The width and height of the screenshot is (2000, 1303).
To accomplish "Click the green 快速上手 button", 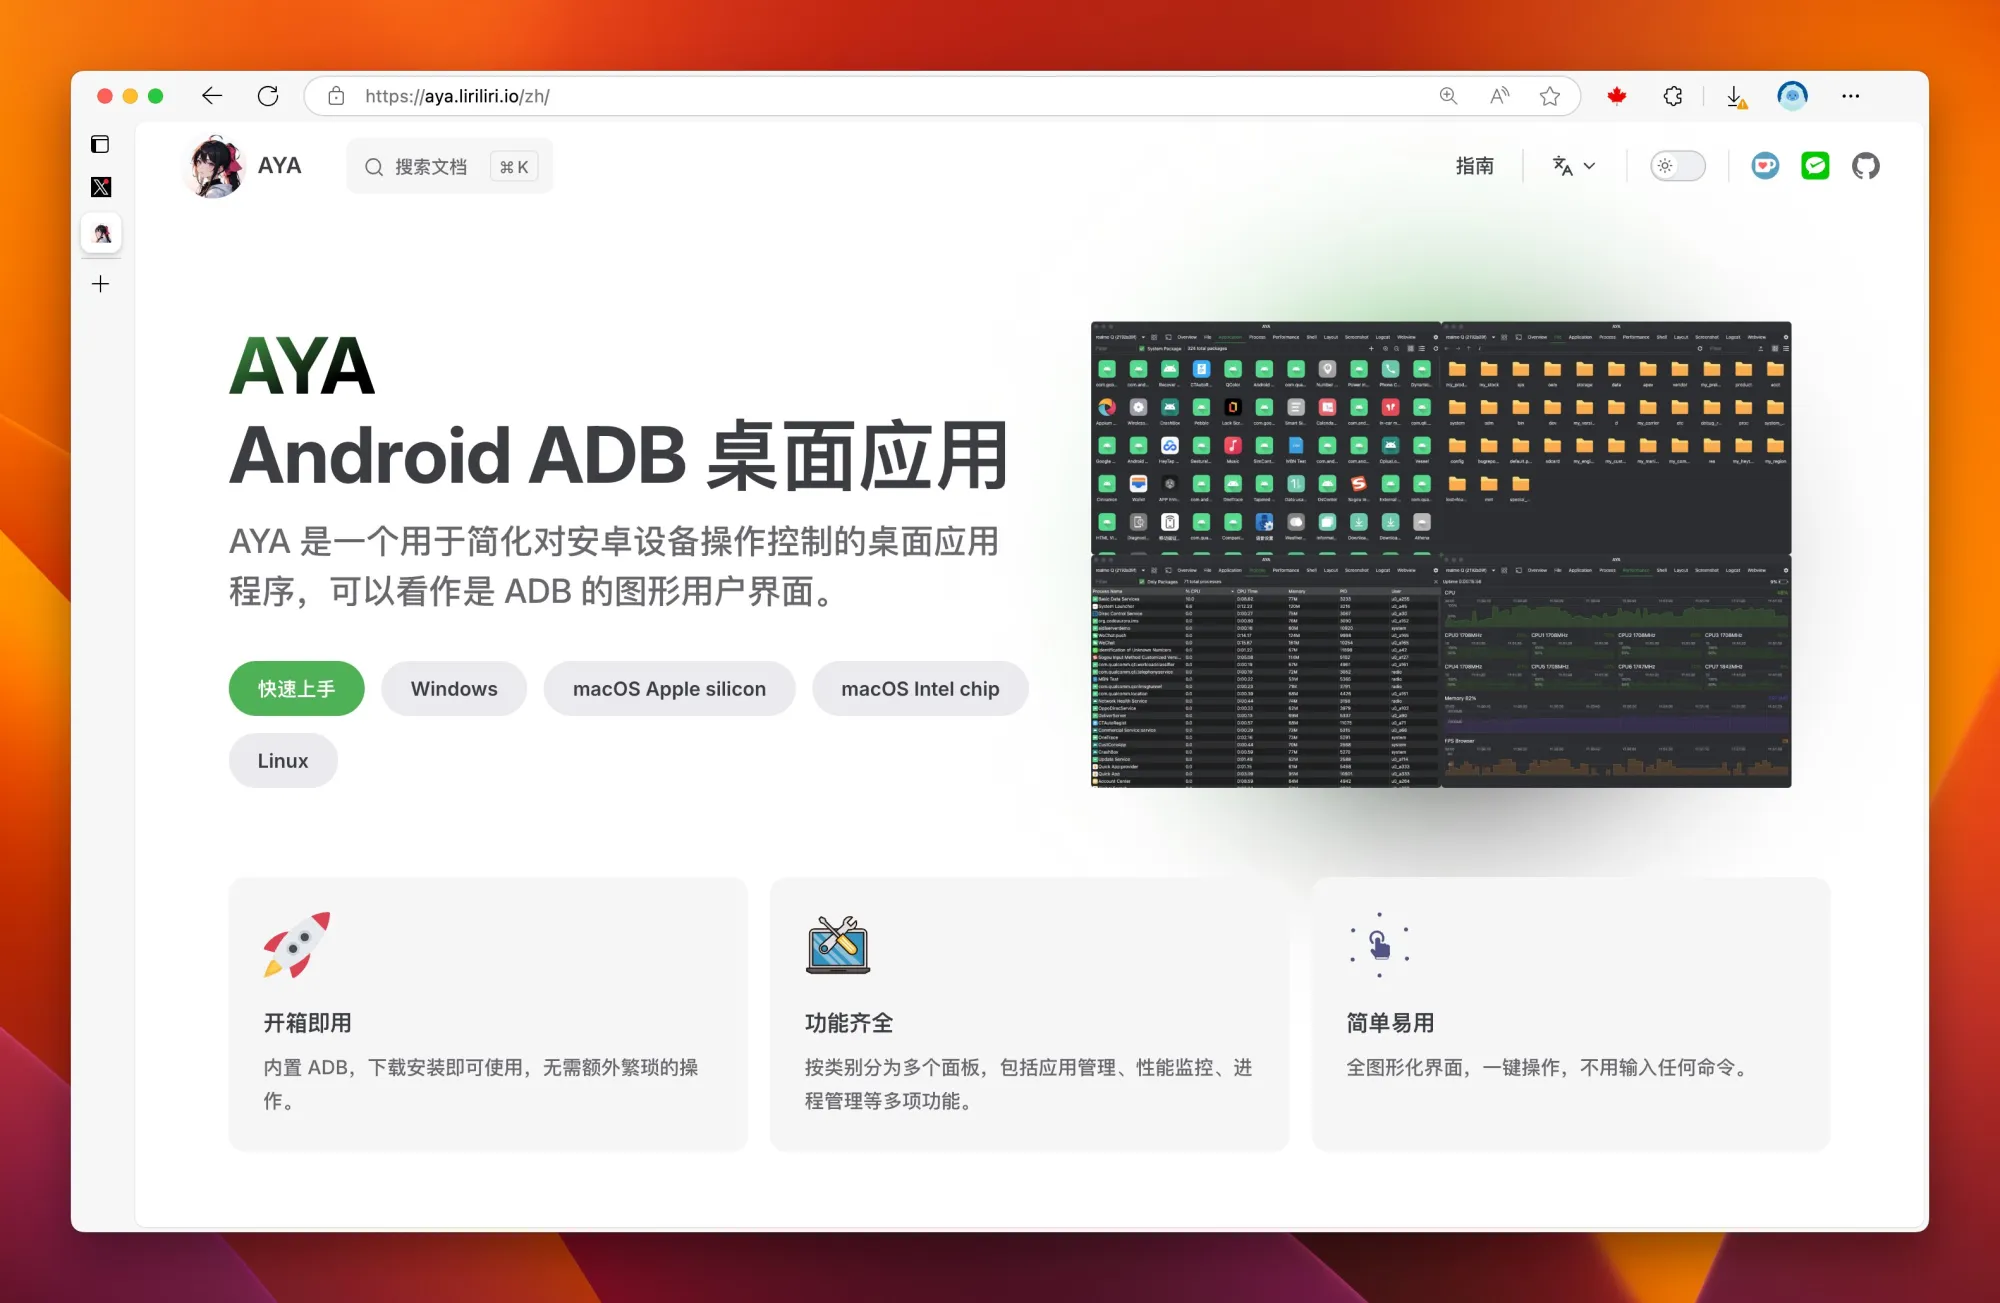I will click(296, 689).
